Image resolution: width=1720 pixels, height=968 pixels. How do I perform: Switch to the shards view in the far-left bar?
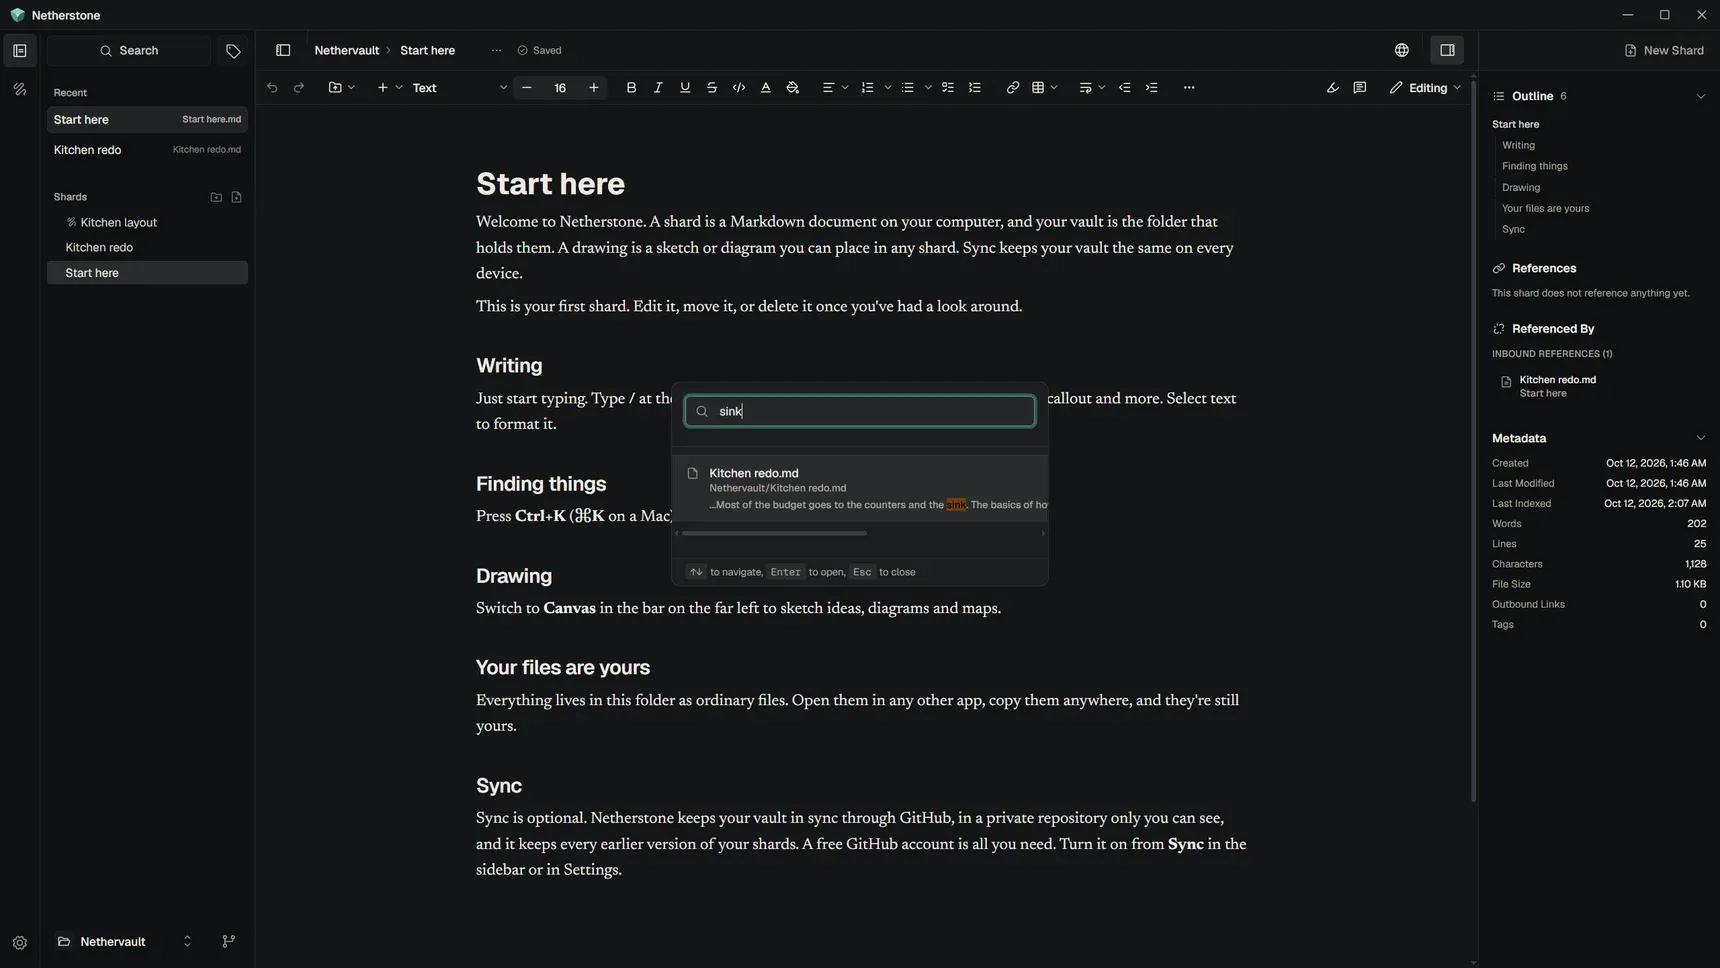(20, 51)
